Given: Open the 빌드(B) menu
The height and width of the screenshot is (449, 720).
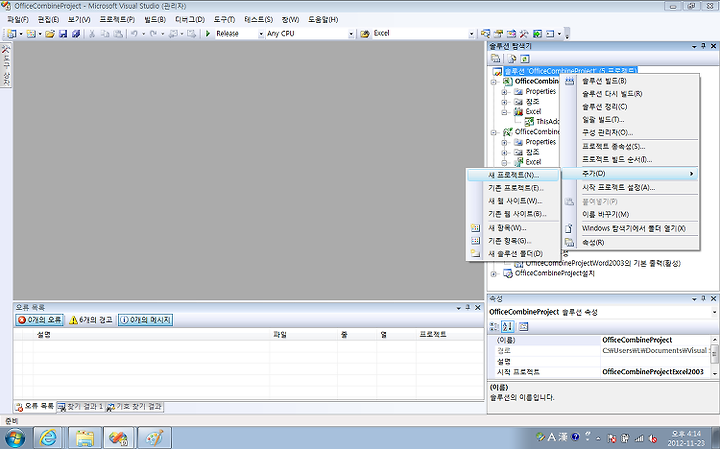Looking at the screenshot, I should click(155, 19).
